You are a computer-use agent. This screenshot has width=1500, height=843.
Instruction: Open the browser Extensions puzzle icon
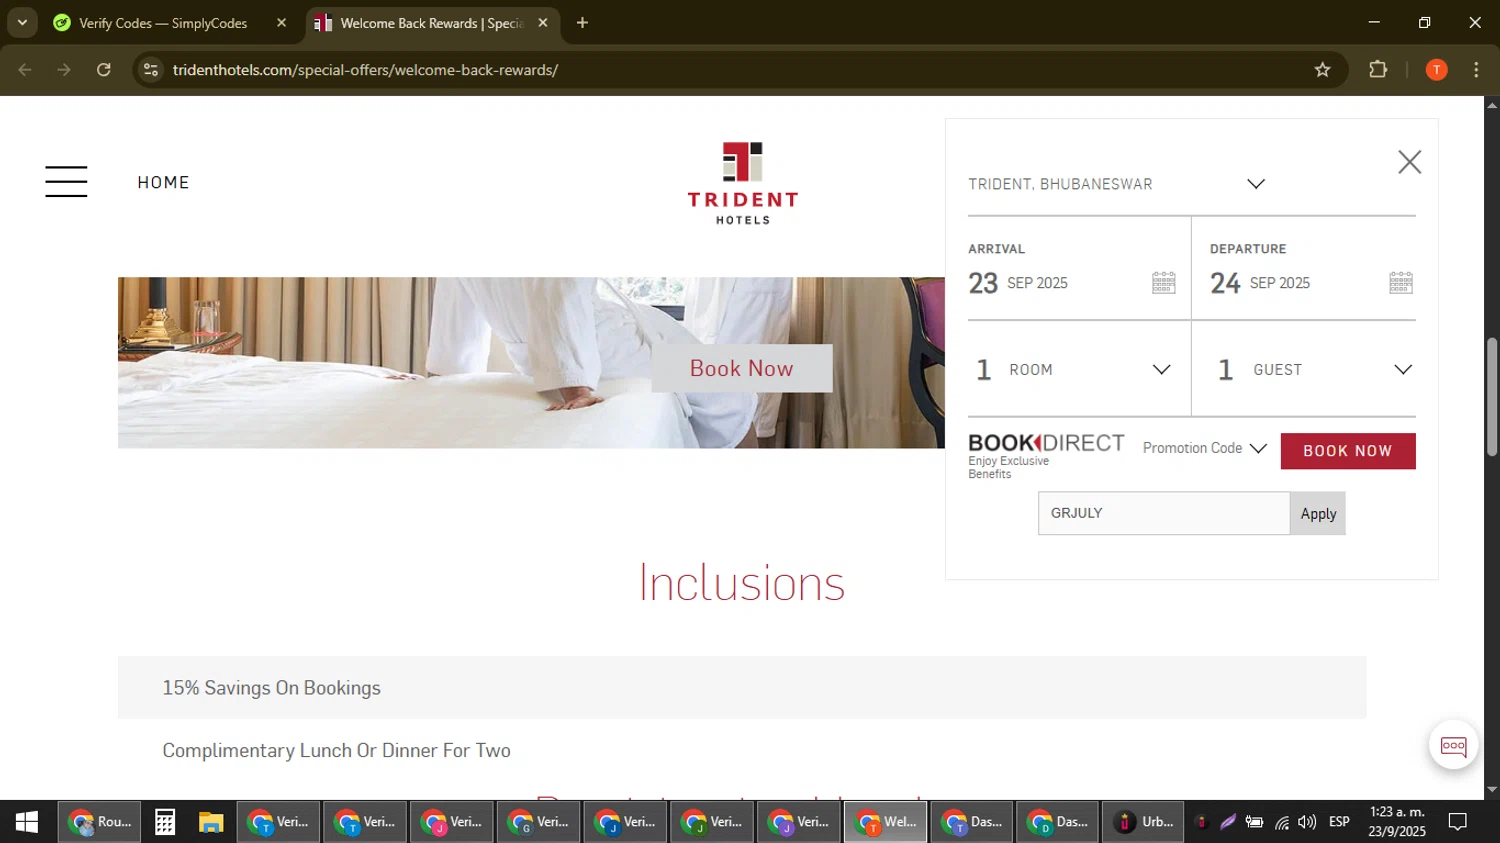click(1378, 70)
